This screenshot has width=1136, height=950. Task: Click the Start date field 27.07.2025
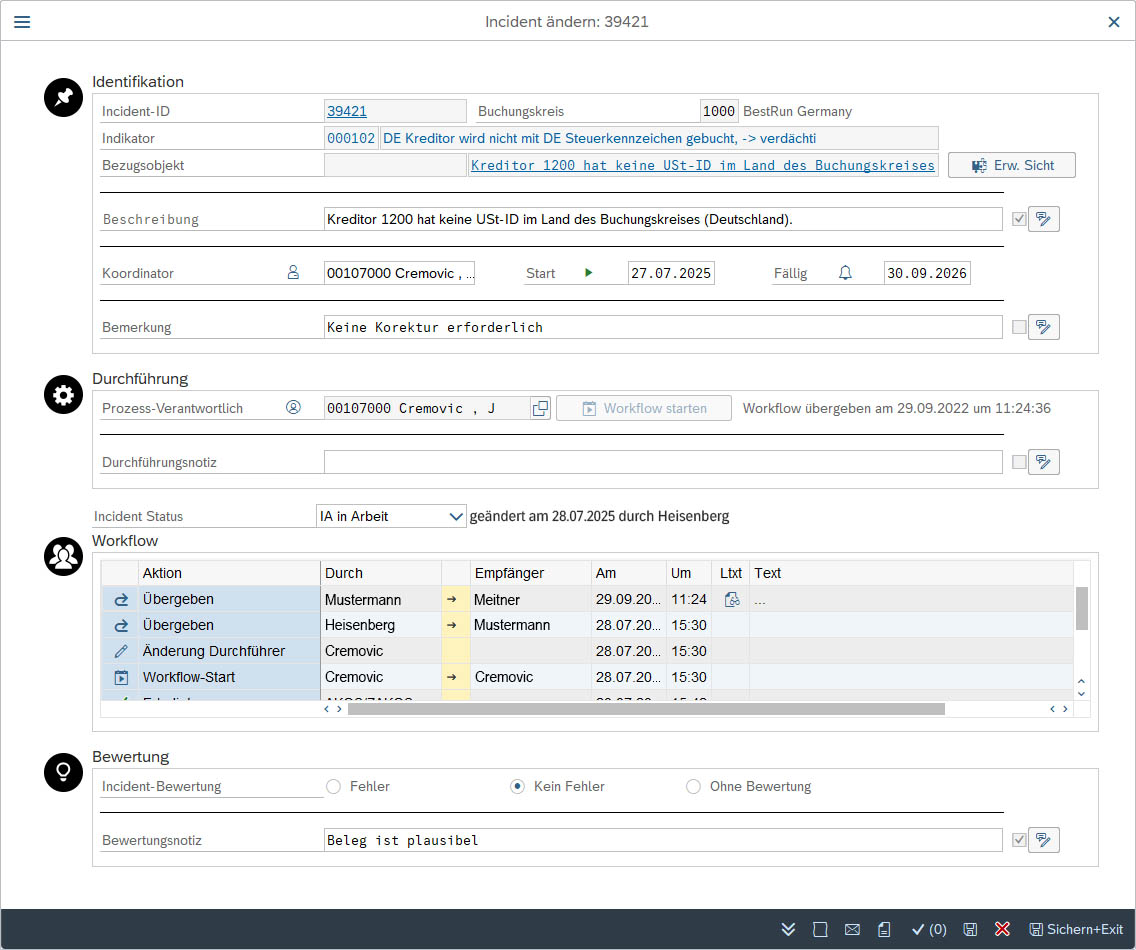pyautogui.click(x=671, y=272)
